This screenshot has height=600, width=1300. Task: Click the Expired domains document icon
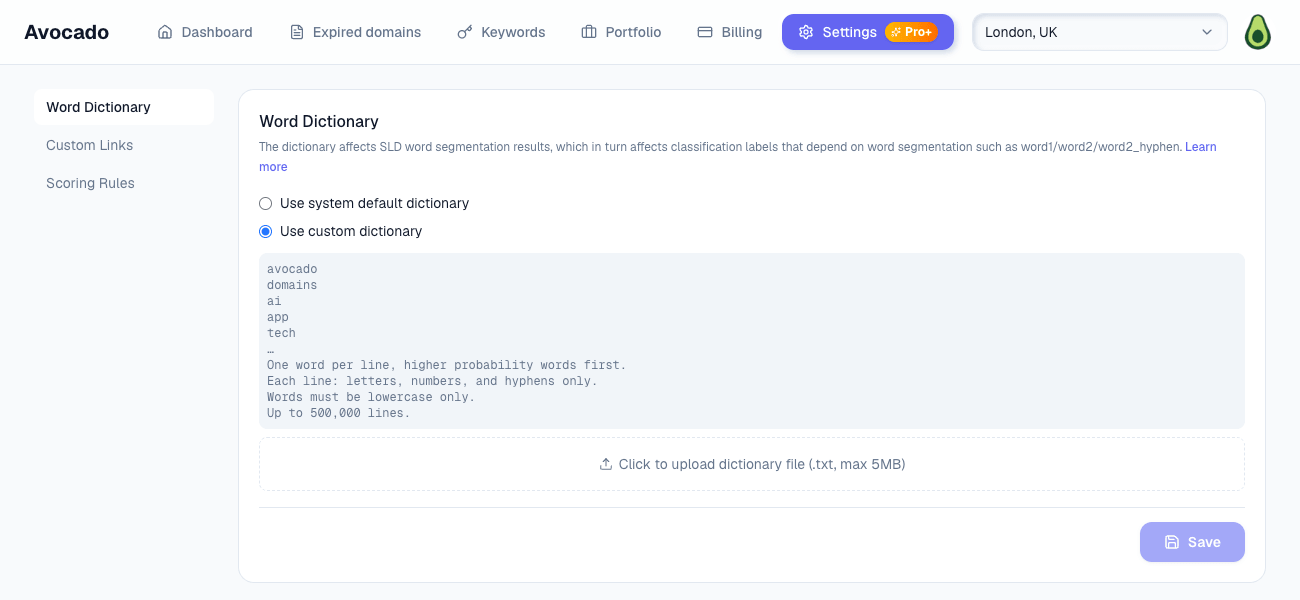(297, 32)
